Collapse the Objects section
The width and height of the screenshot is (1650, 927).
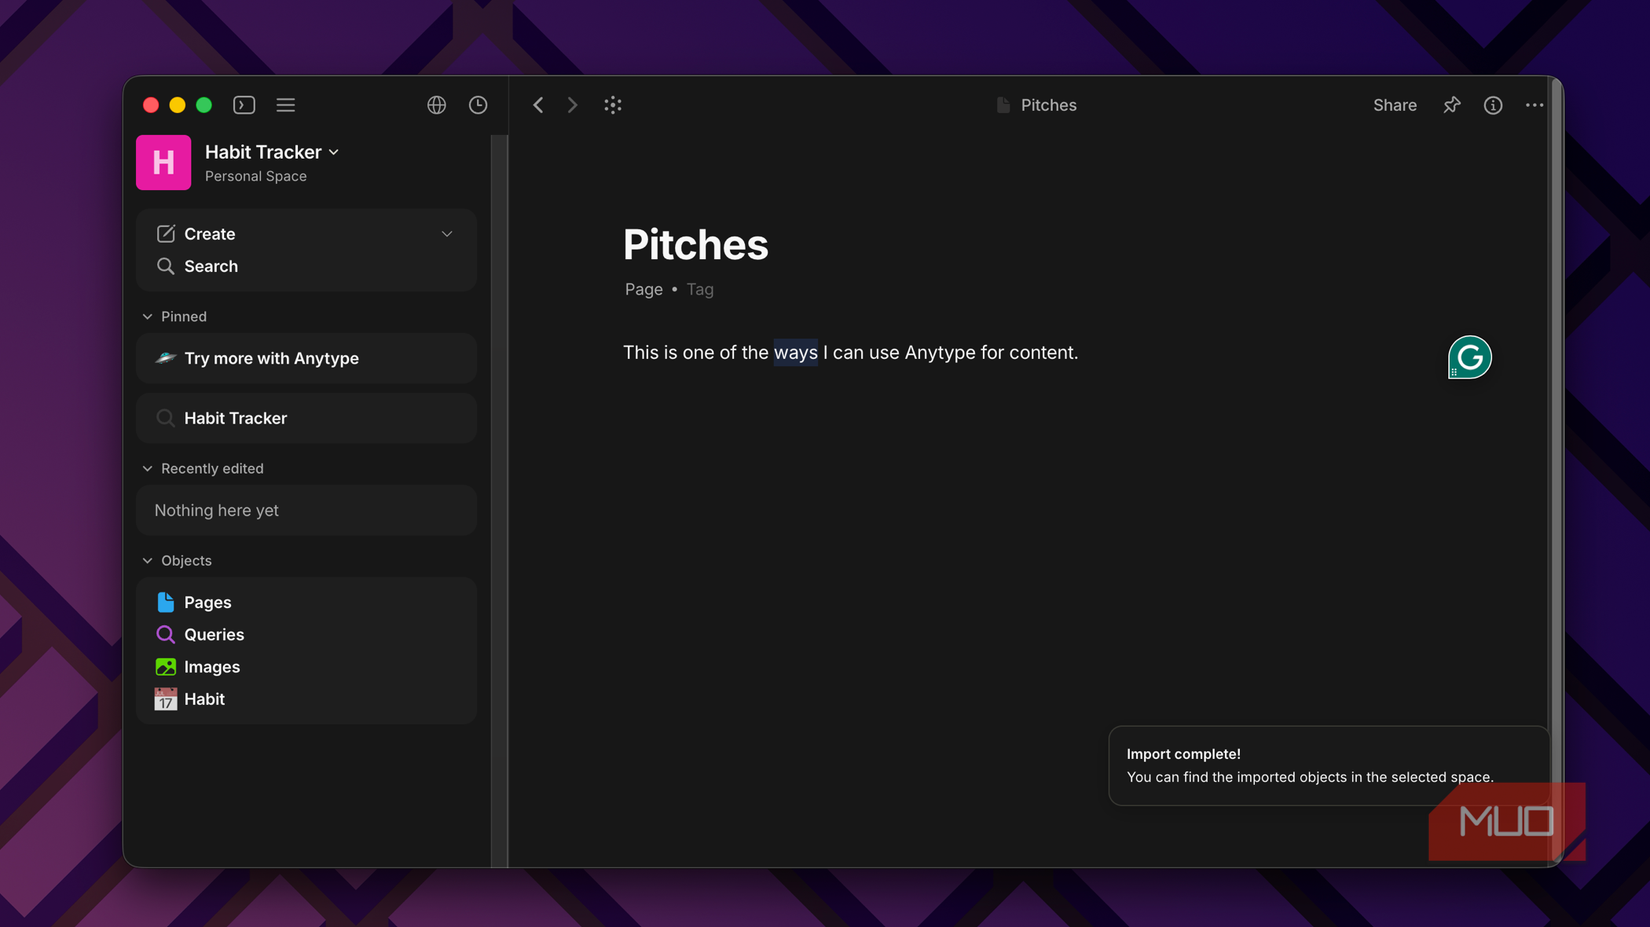(x=146, y=560)
